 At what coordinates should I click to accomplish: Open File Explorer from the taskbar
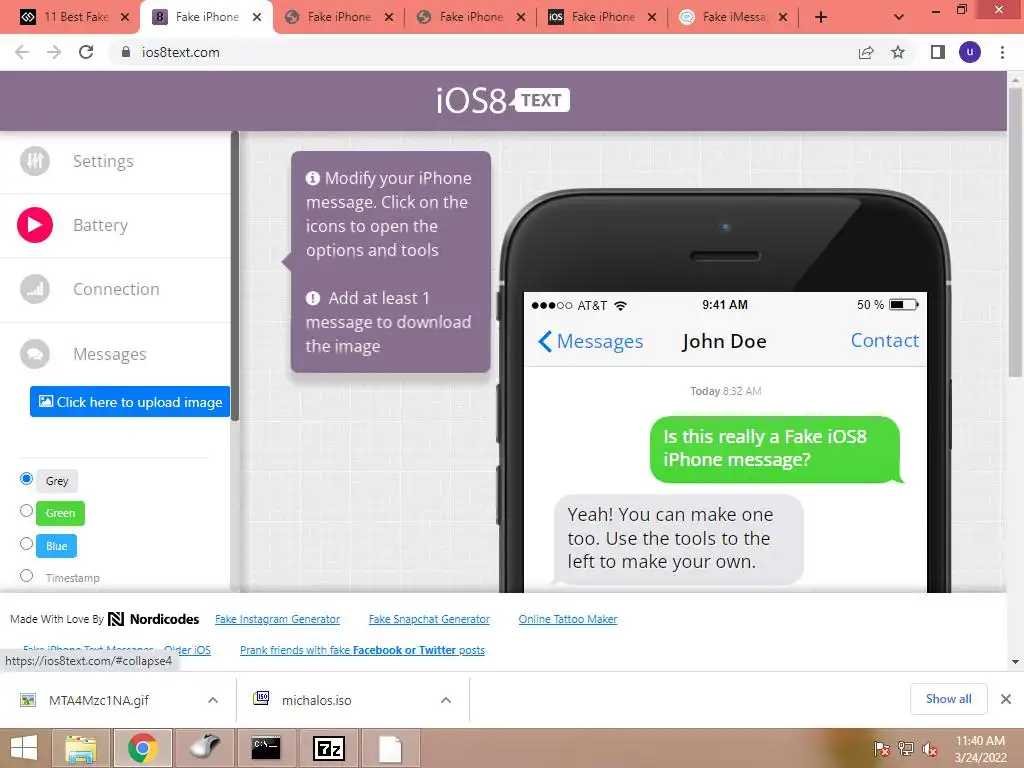81,748
